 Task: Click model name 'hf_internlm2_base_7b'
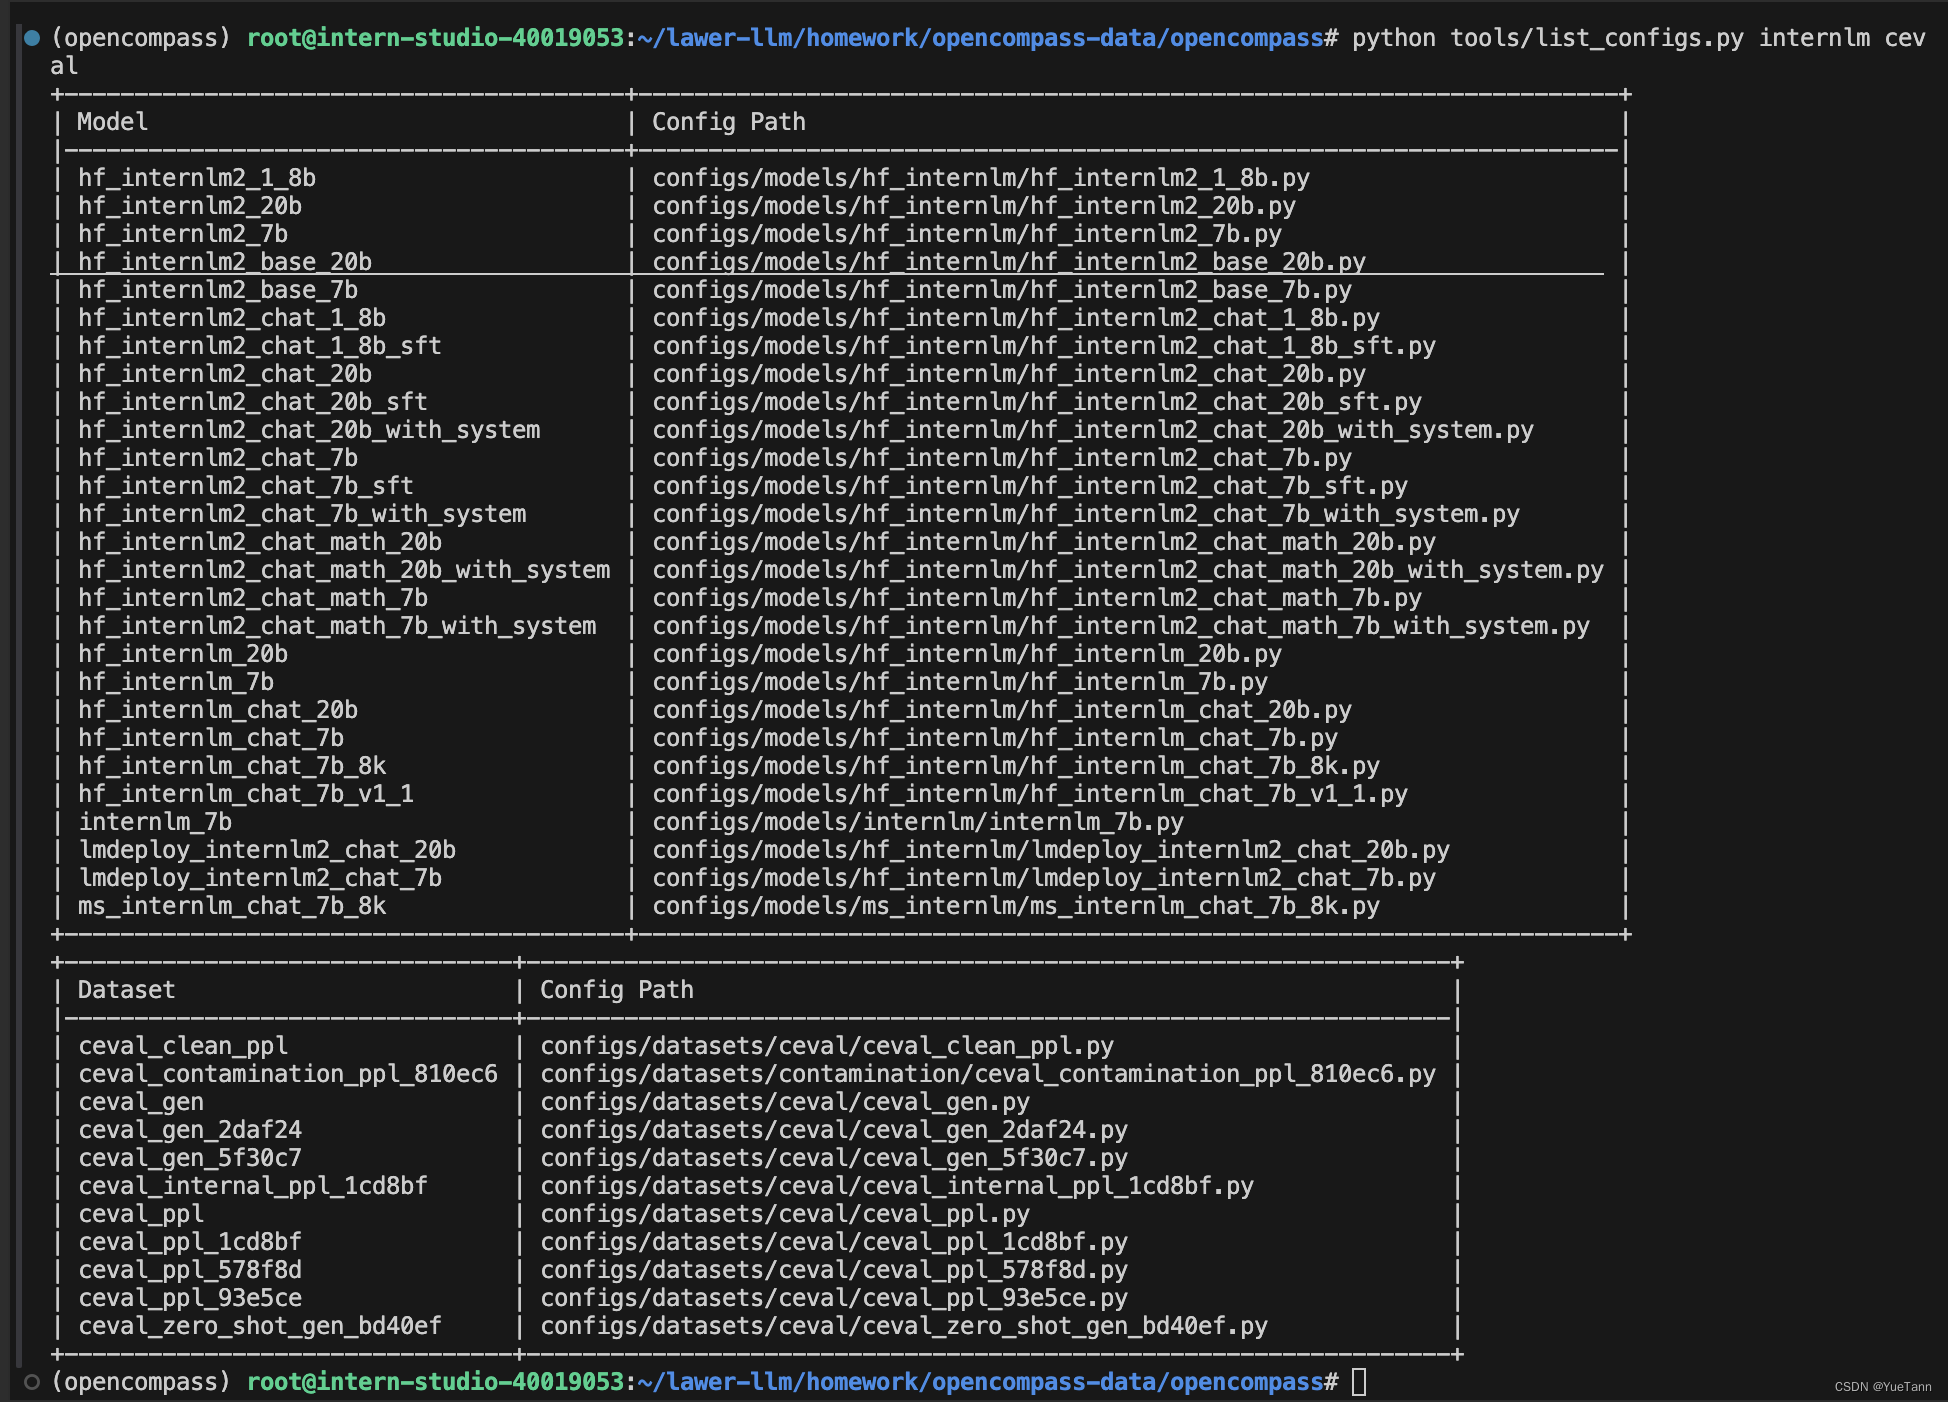coord(218,290)
